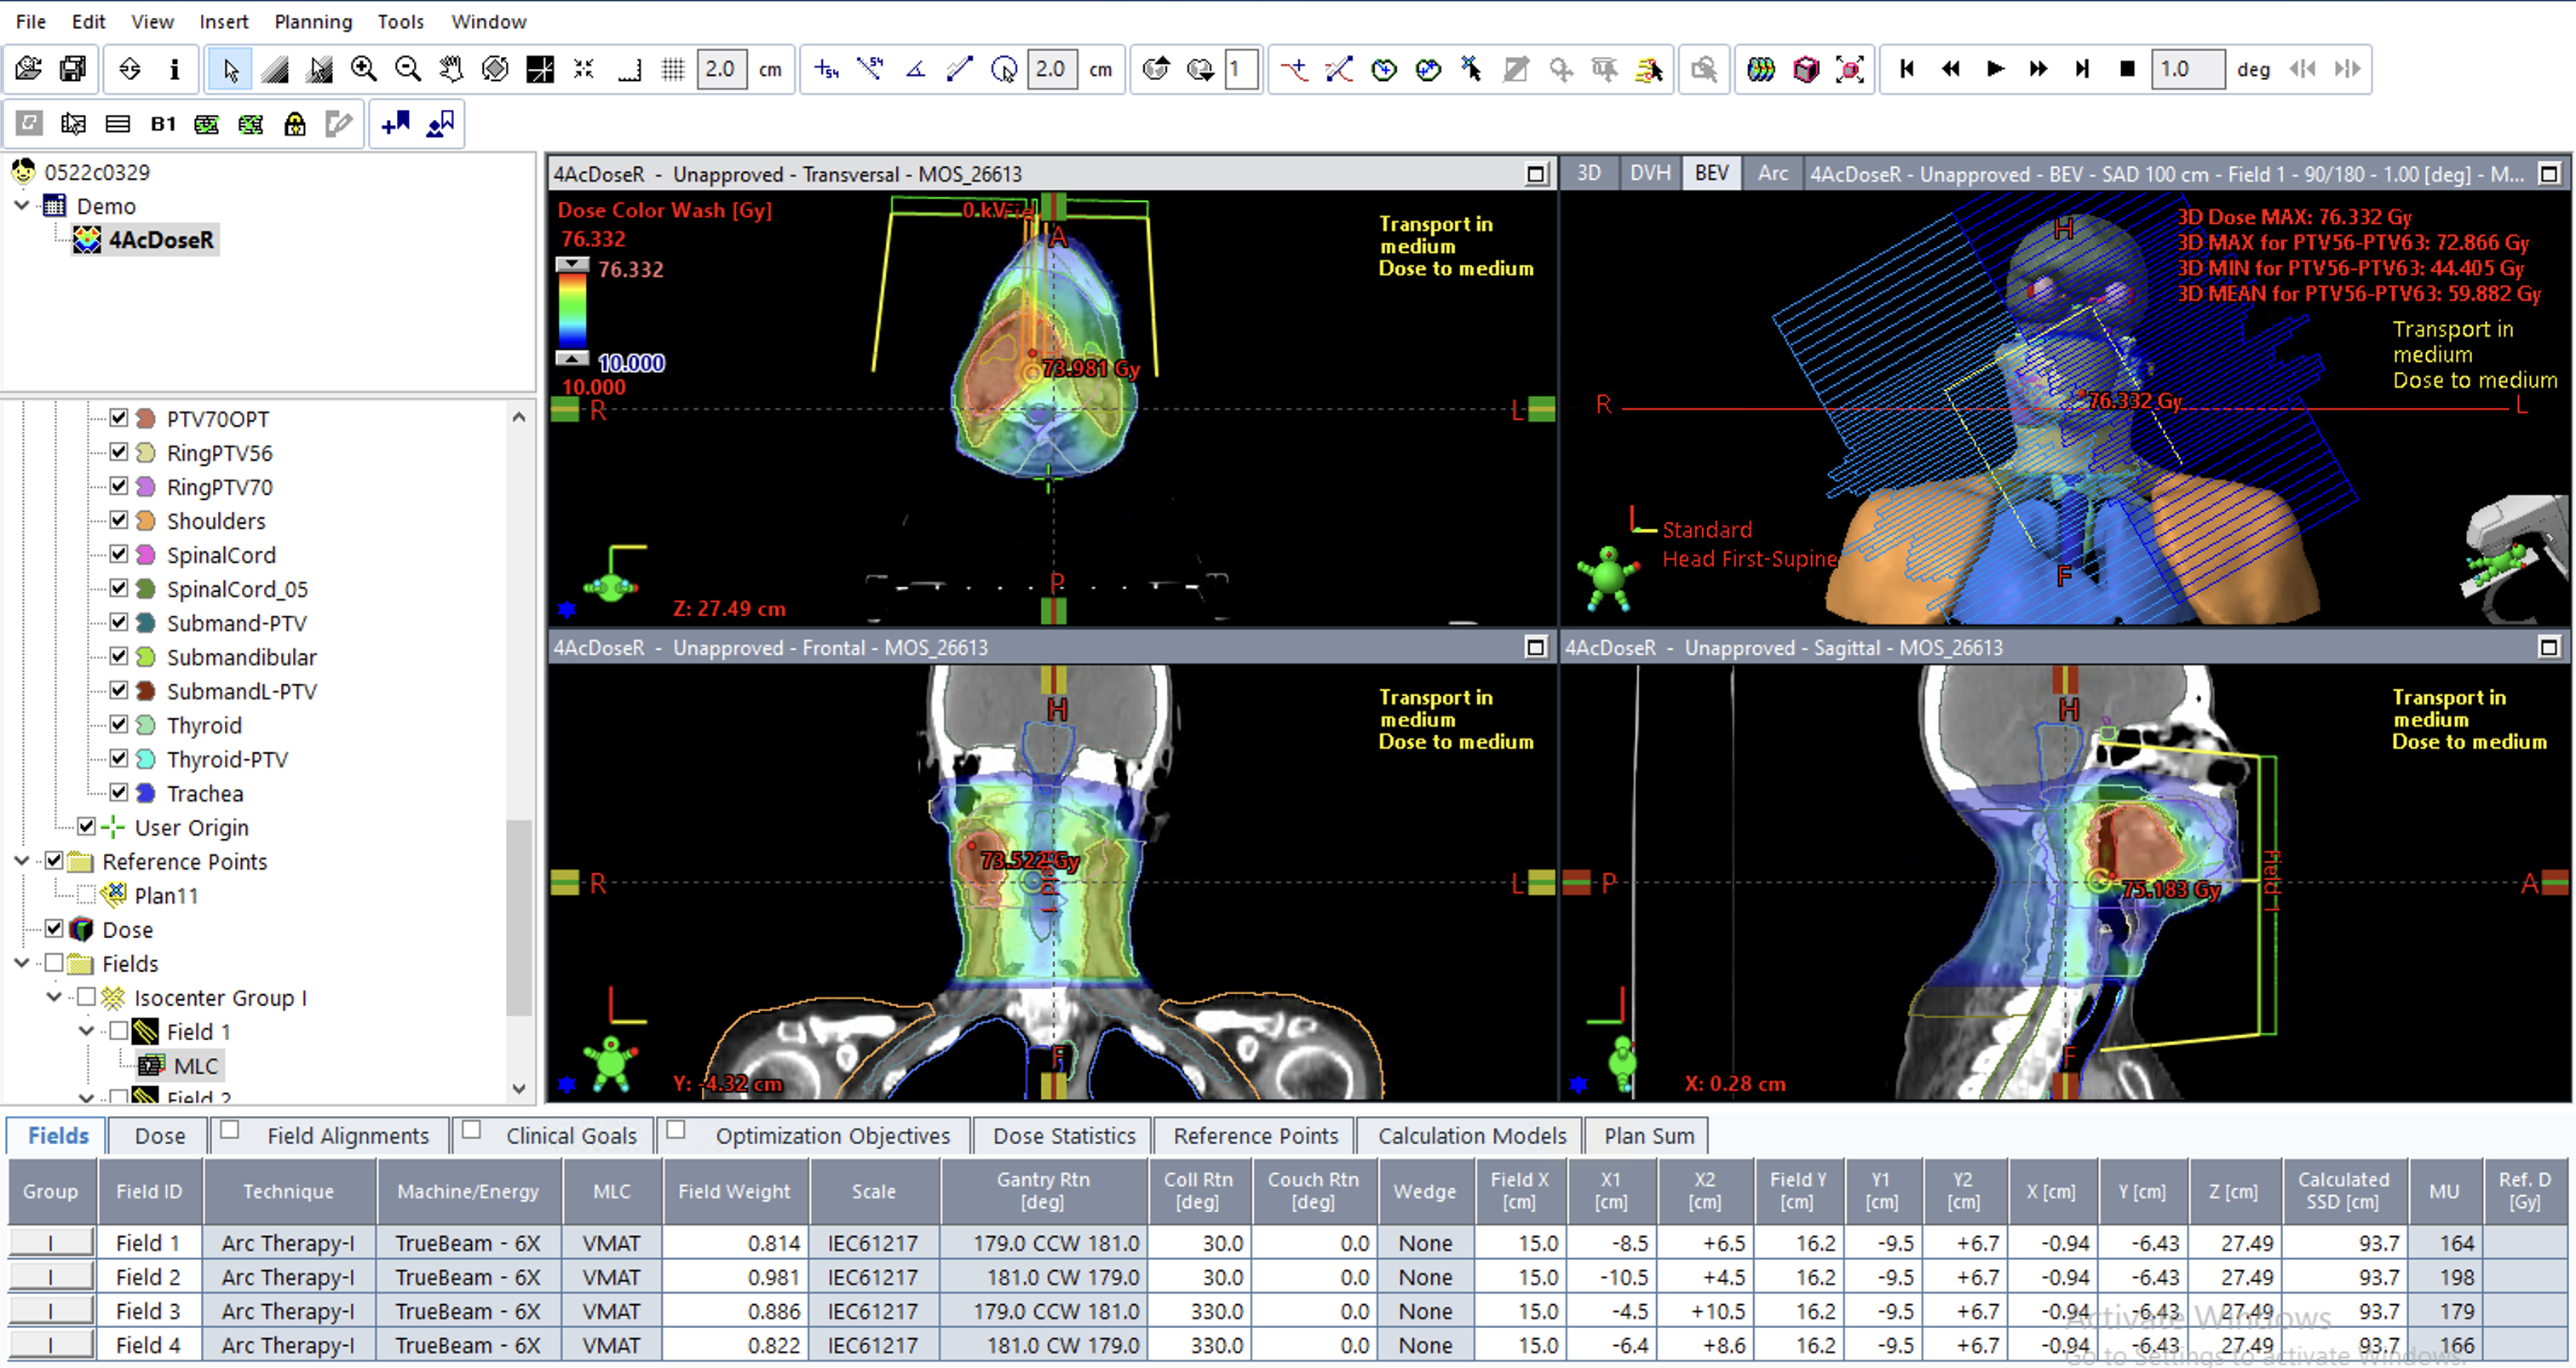Collapse the Isocenter Group I node
The height and width of the screenshot is (1368, 2576).
[53, 997]
